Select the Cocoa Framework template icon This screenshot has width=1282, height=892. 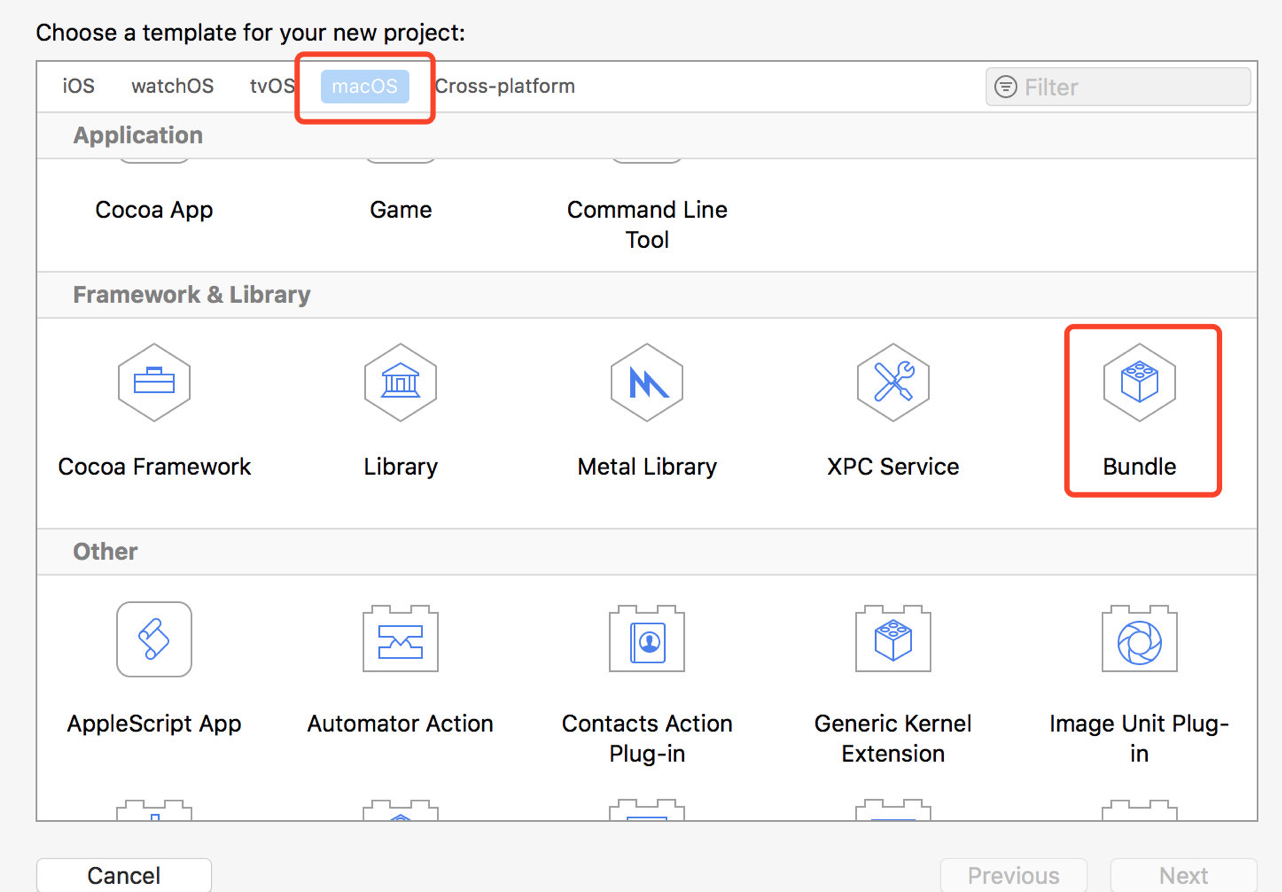coord(154,382)
